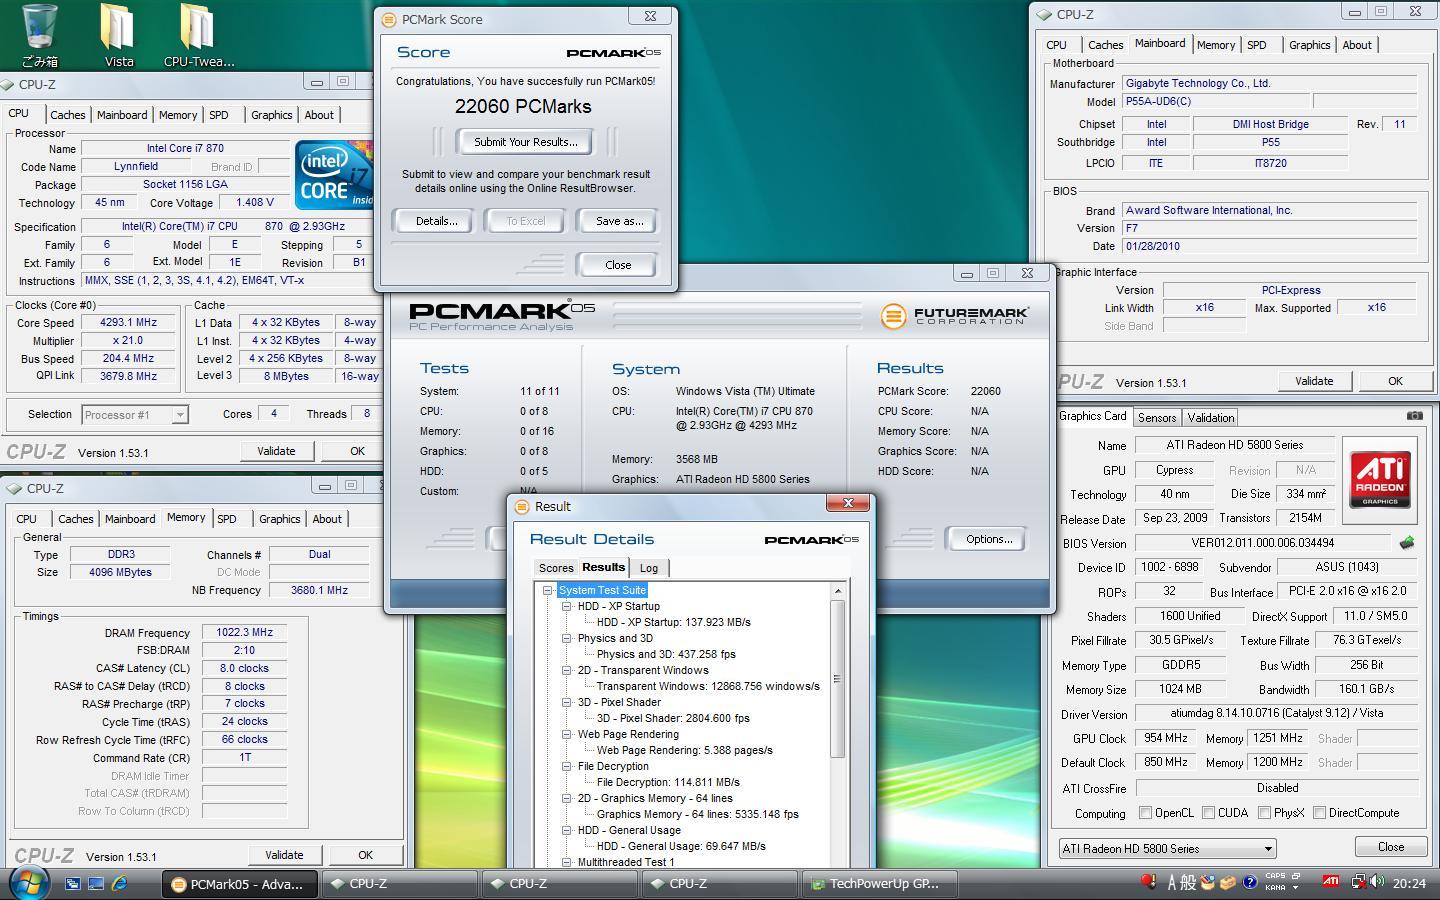The image size is (1440, 900).
Task: Collapse the File Decryption node
Action: click(x=567, y=767)
